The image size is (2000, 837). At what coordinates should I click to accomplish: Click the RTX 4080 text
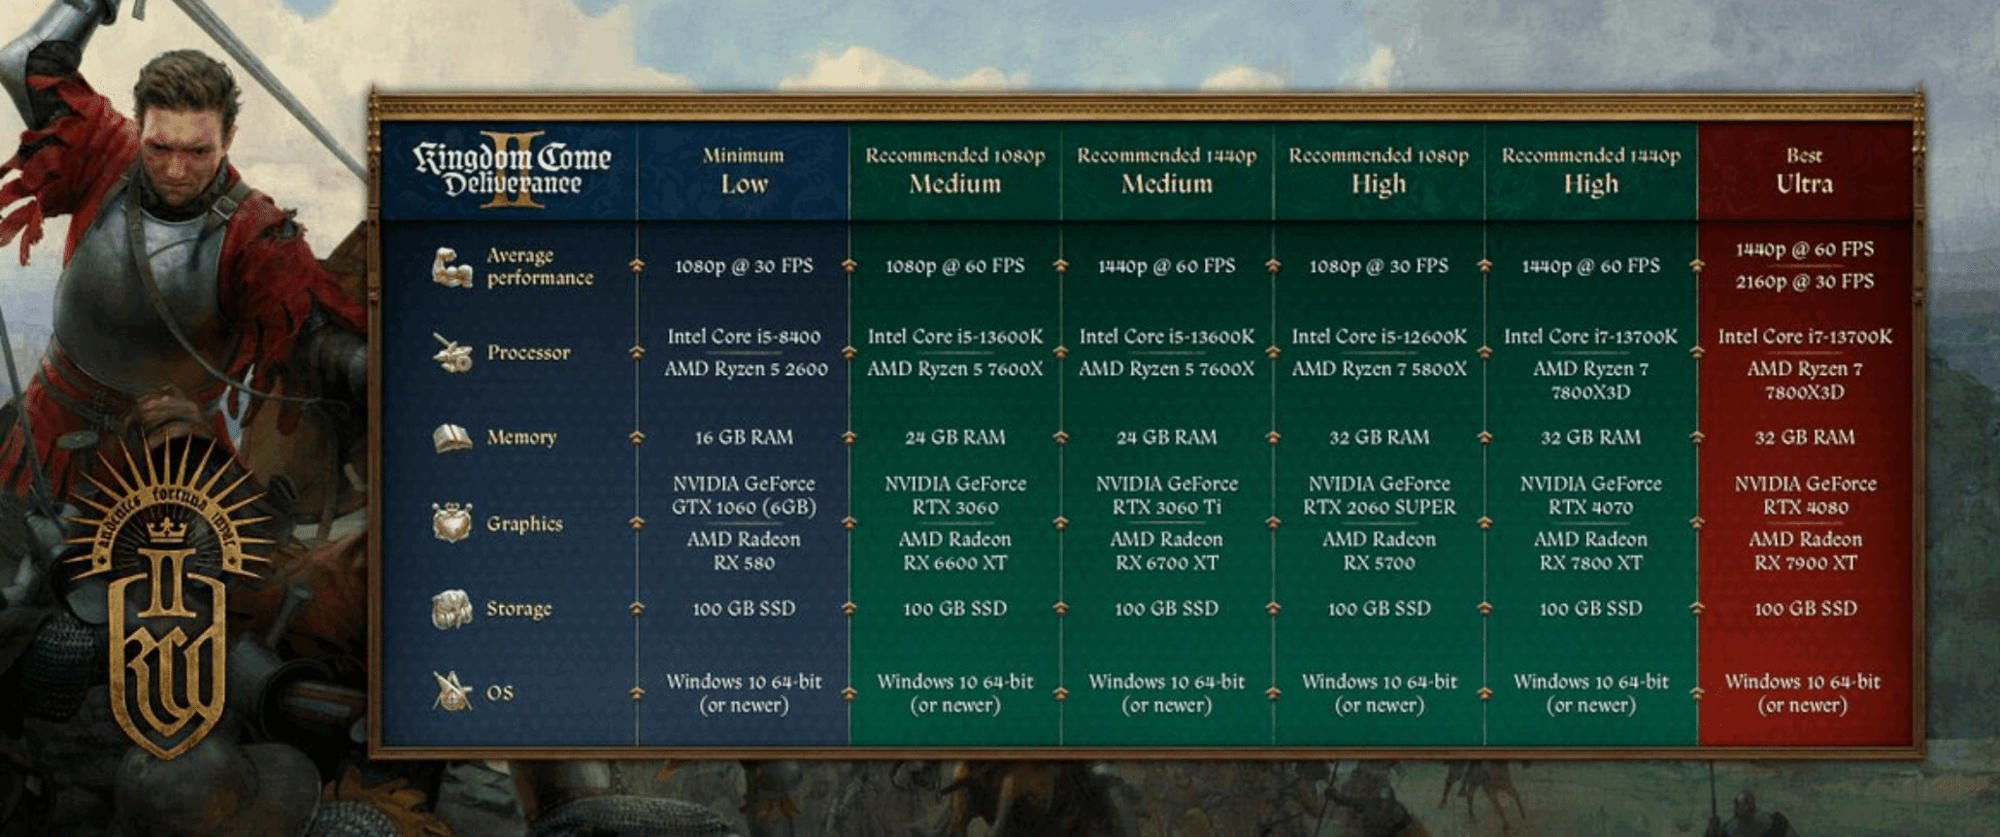click(x=1805, y=507)
